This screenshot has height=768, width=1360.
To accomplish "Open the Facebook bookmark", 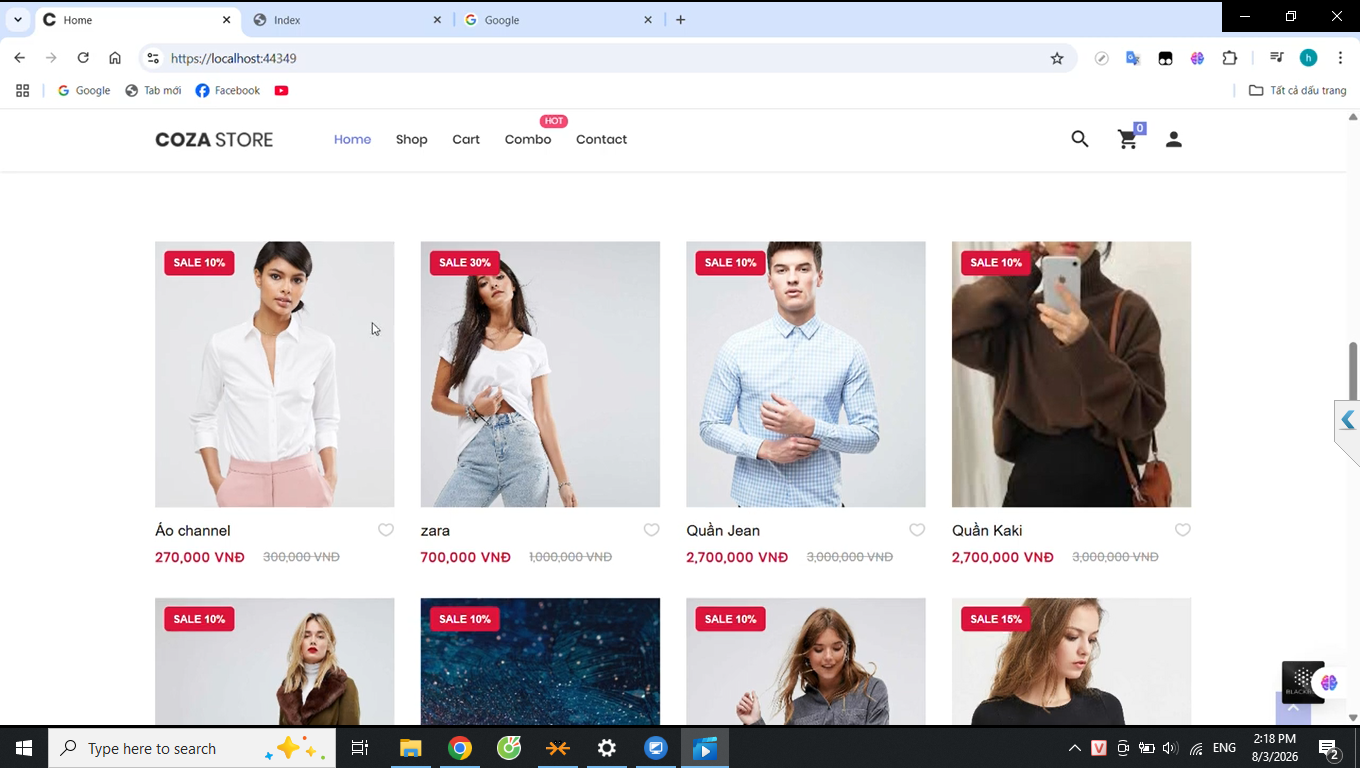I will point(228,90).
